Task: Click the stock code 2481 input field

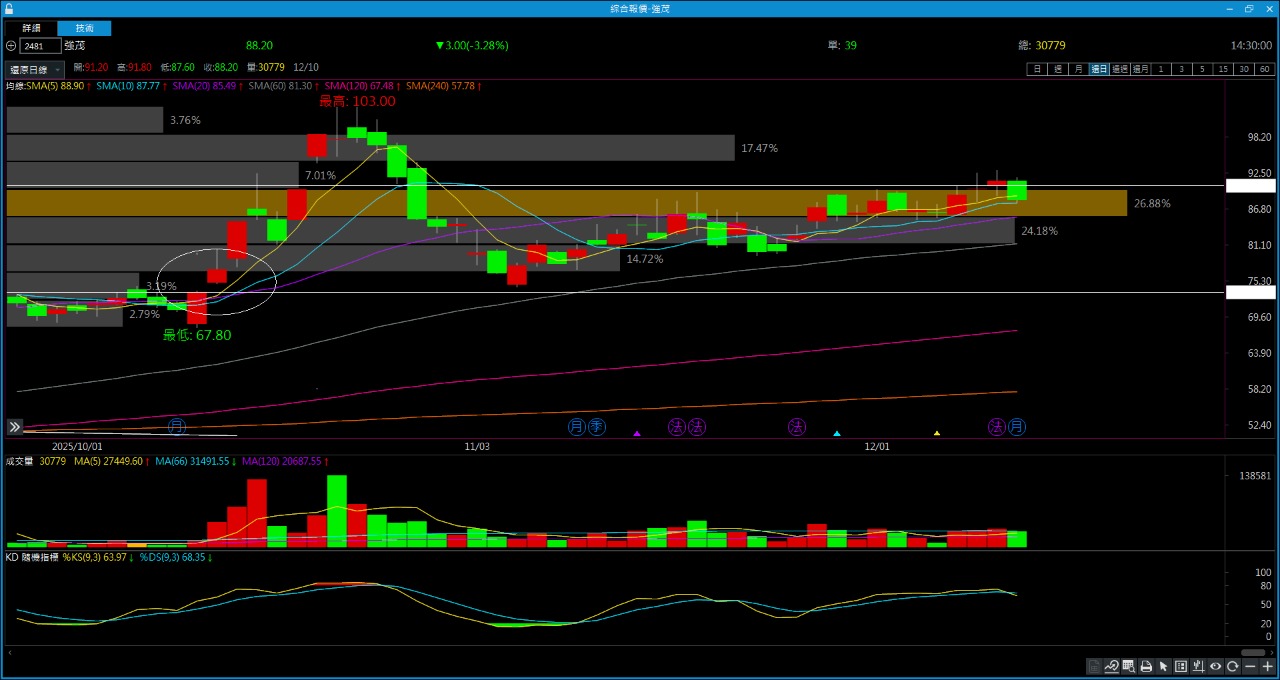Action: click(40, 46)
